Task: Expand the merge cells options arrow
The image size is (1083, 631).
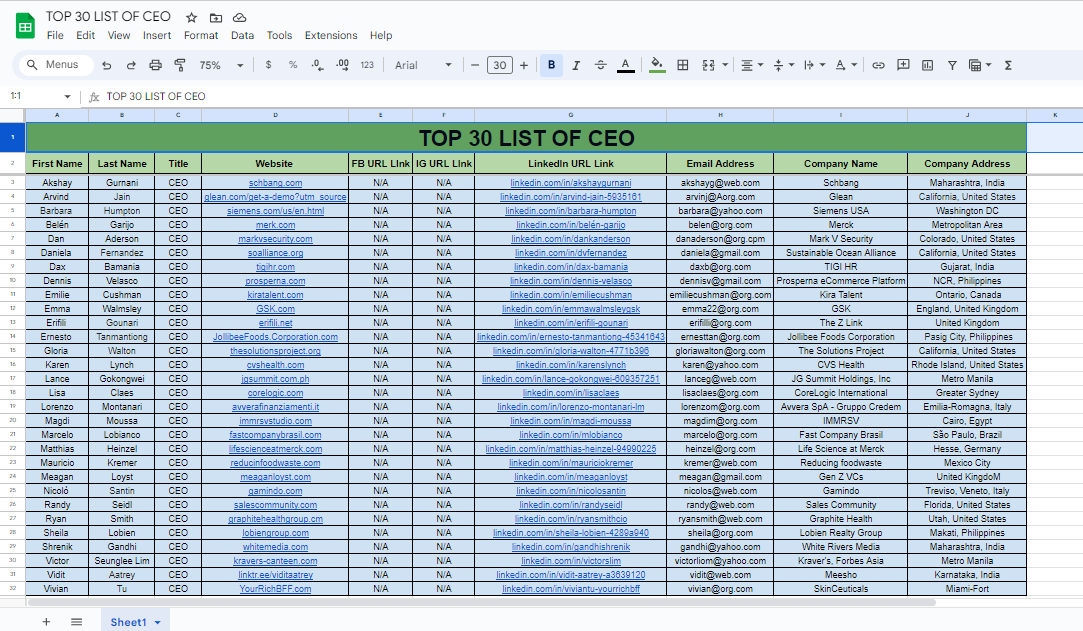Action: click(725, 65)
